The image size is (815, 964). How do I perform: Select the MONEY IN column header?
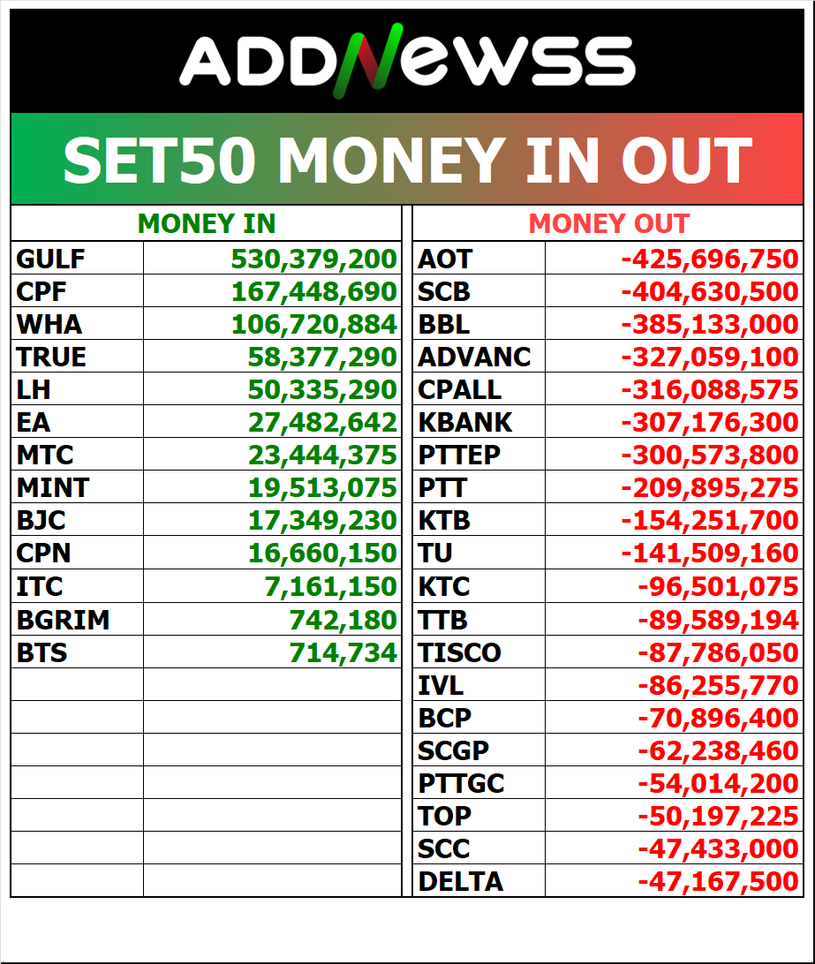coord(206,223)
